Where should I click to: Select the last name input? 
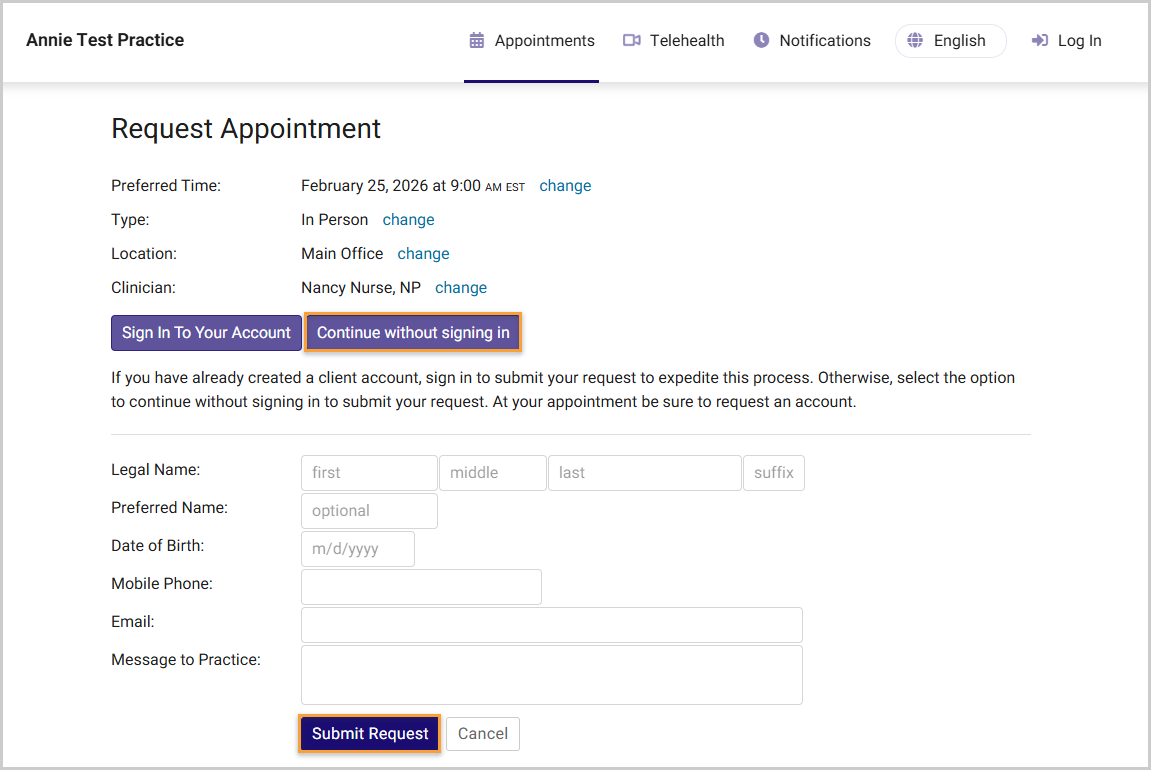[x=645, y=473]
